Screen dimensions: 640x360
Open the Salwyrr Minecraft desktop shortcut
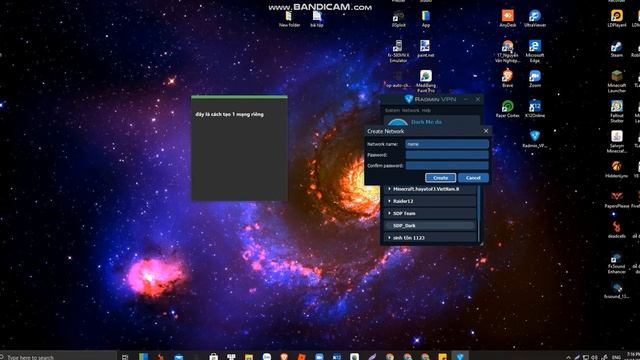617,142
